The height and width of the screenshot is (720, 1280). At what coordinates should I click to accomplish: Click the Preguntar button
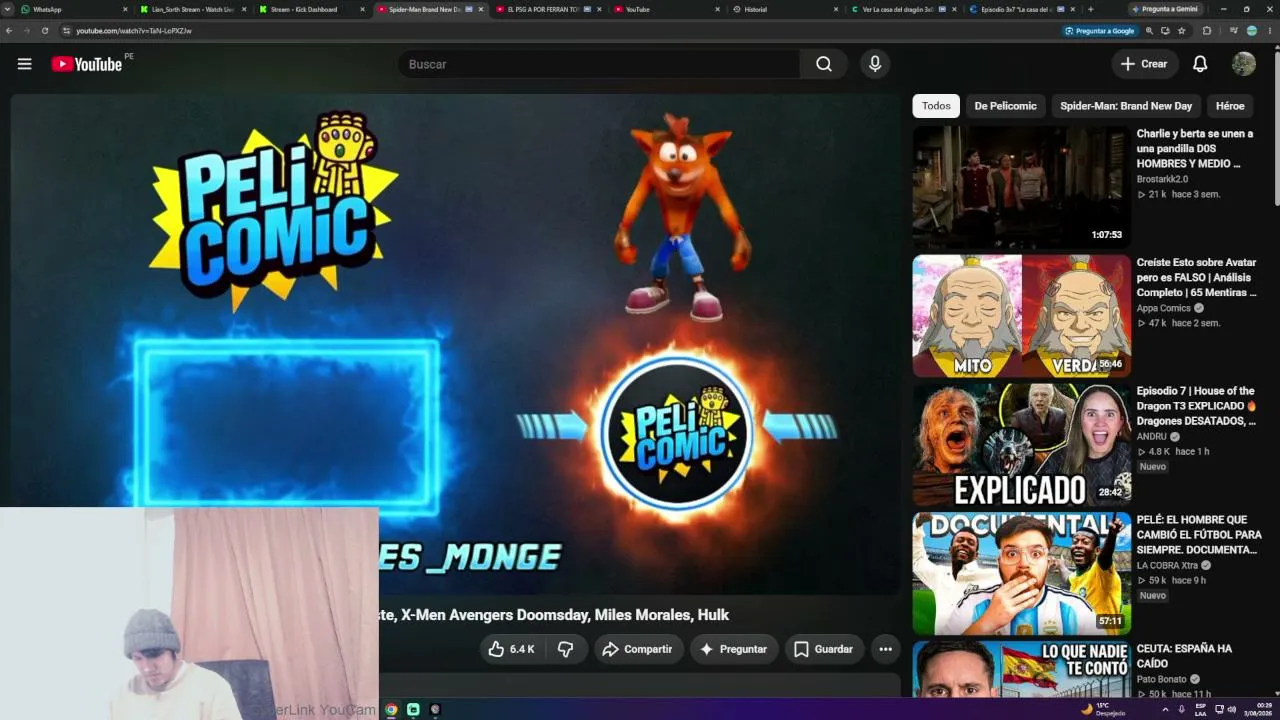733,649
